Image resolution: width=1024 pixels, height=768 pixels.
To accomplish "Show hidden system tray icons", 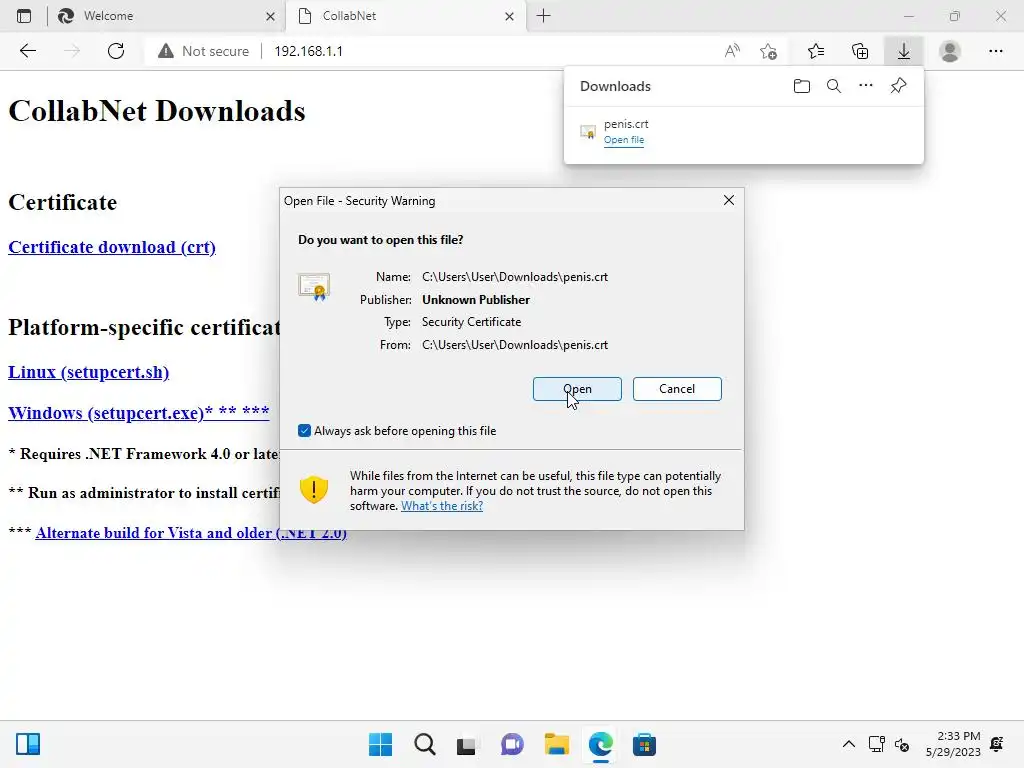I will [x=848, y=744].
